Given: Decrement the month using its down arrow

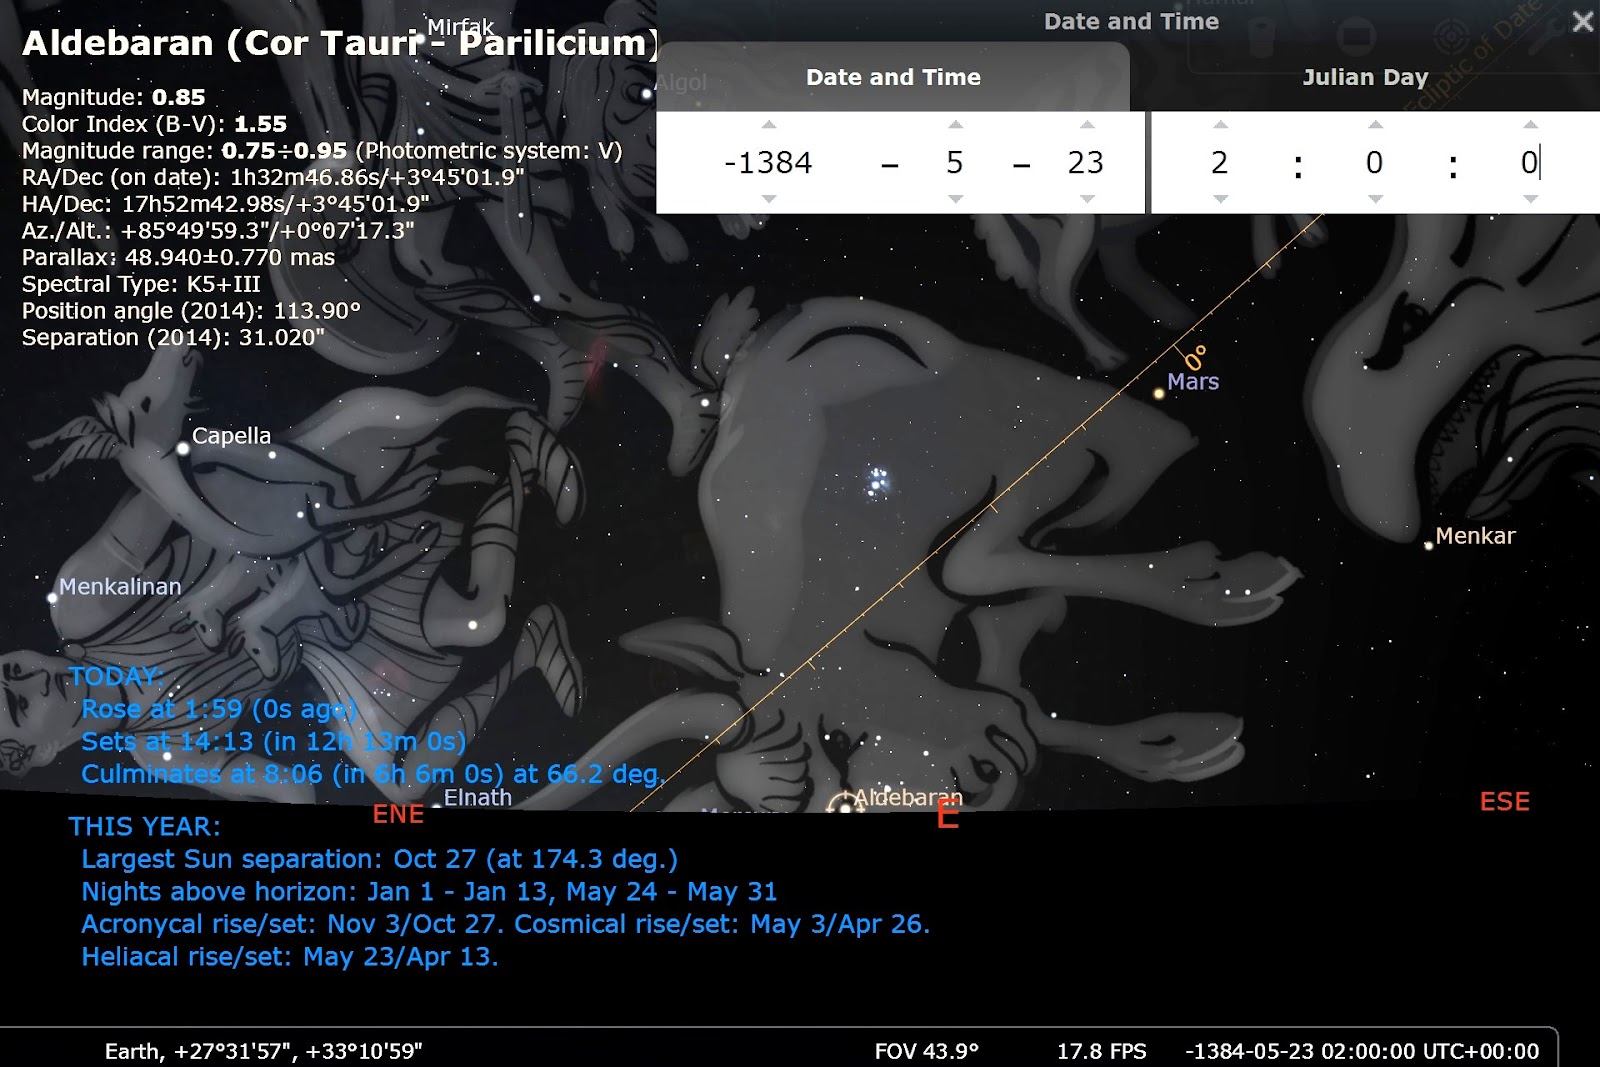Looking at the screenshot, I should coord(955,199).
